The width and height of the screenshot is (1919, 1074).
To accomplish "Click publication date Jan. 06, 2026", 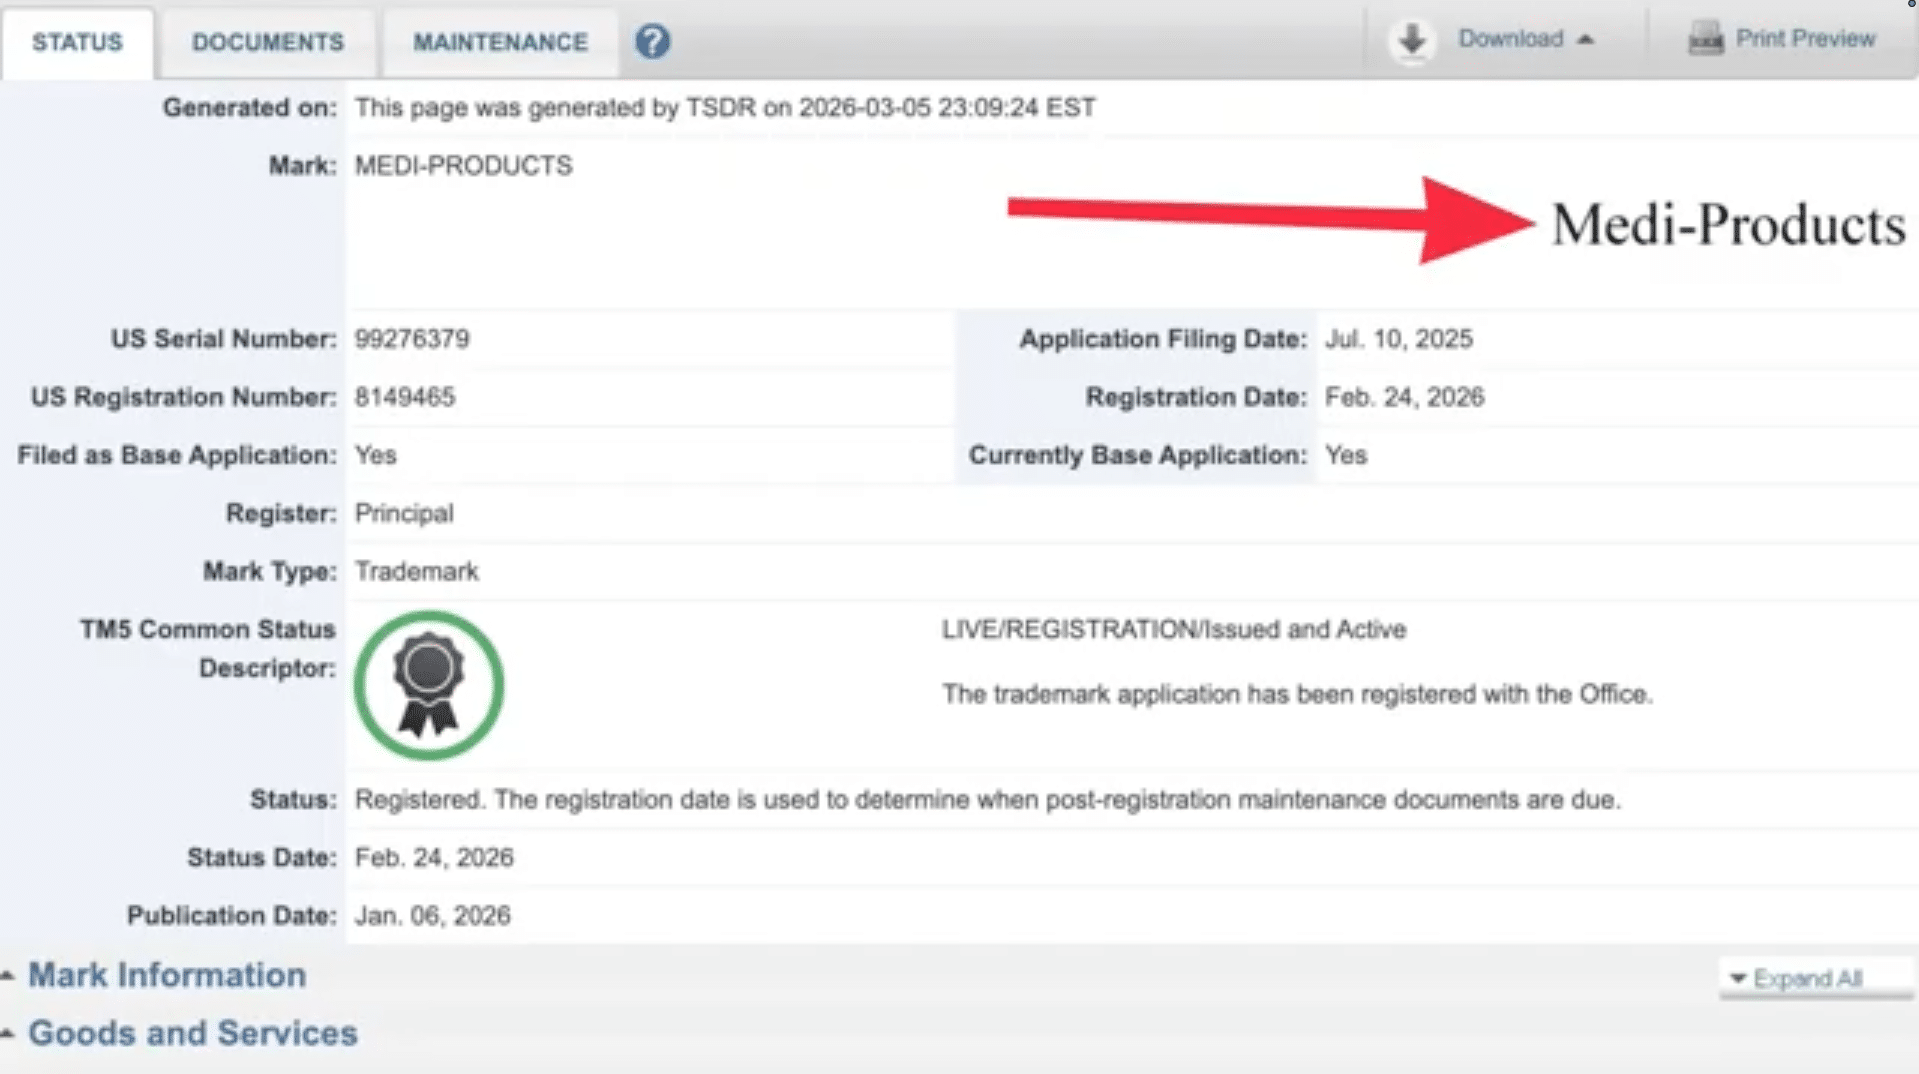I will [x=432, y=916].
